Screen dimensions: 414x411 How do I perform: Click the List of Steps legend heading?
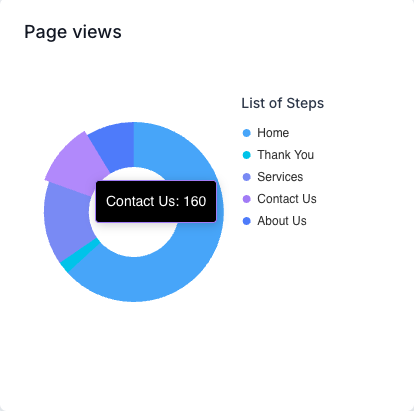[283, 103]
